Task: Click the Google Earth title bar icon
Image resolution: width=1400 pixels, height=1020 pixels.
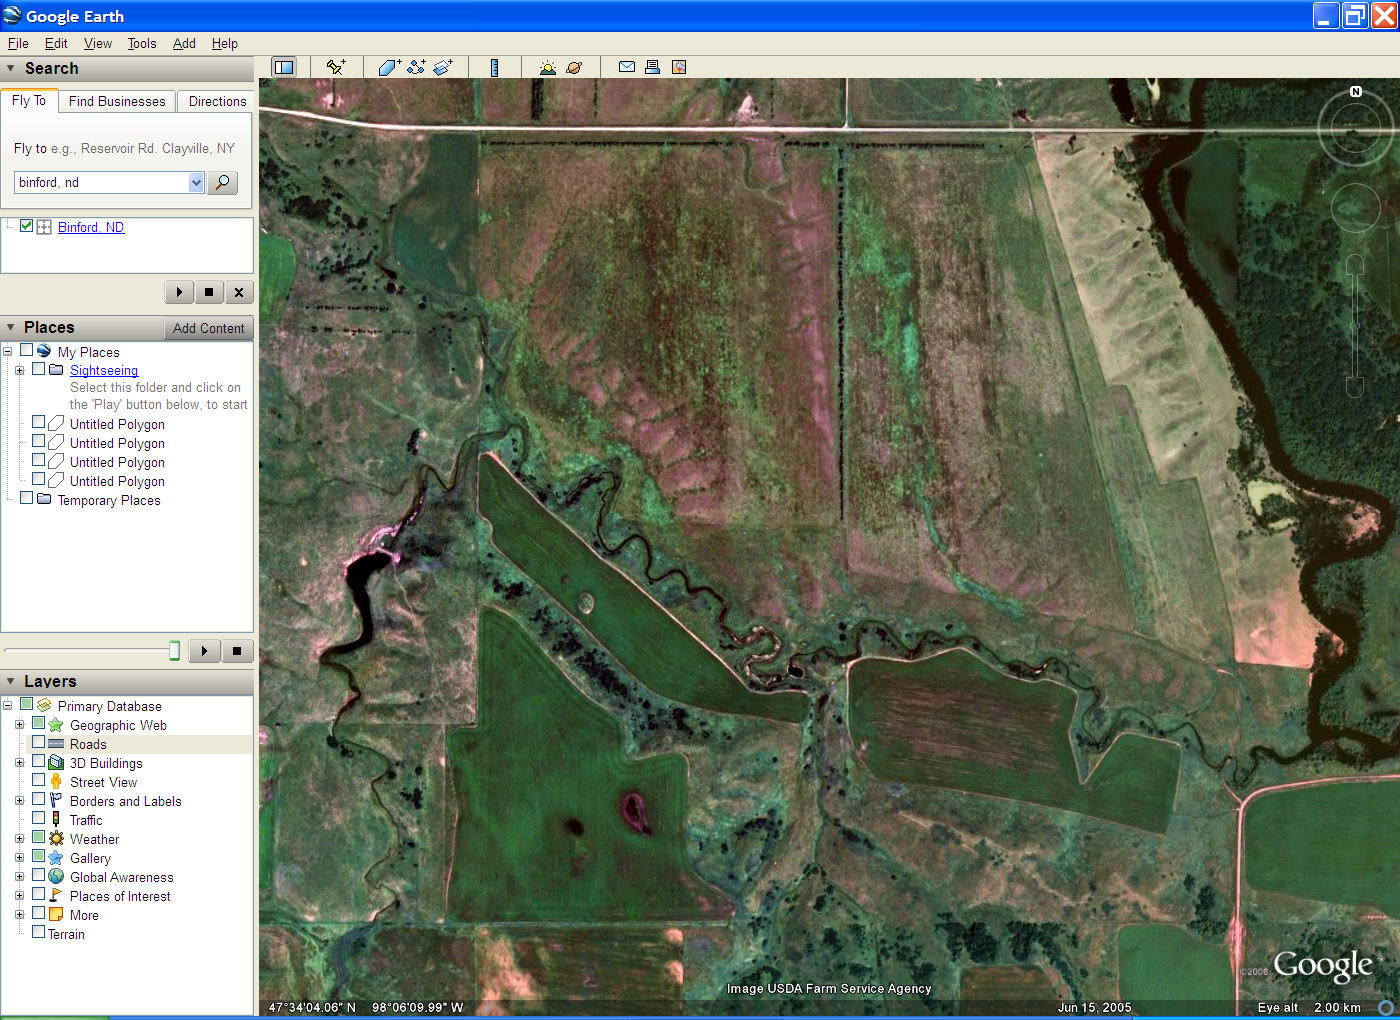Action: tap(12, 15)
